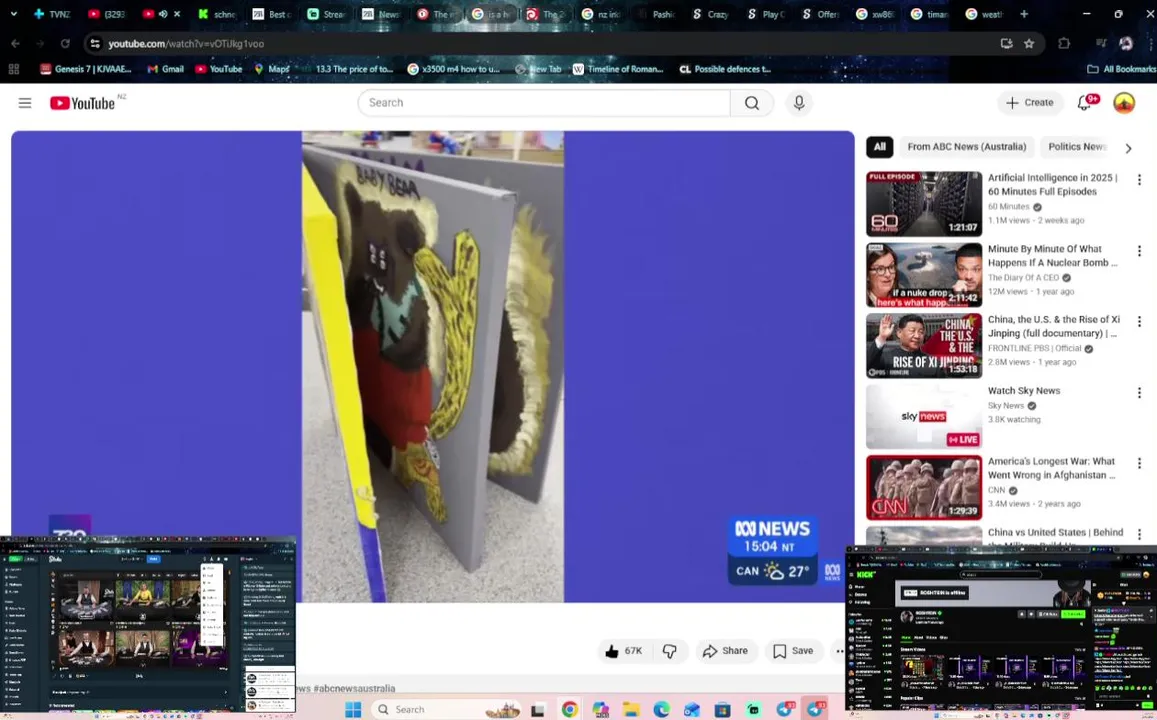The image size is (1157, 720).
Task: Open Rise of Xi Jinping documentary thumbnail
Action: tap(924, 346)
